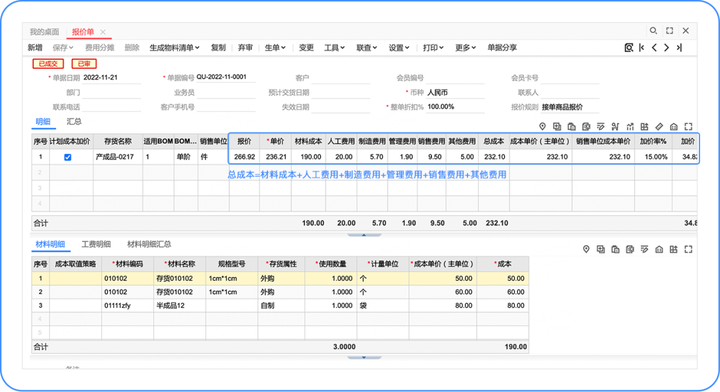The width and height of the screenshot is (720, 392).
Task: Jump to the first record arrow
Action: 642,48
